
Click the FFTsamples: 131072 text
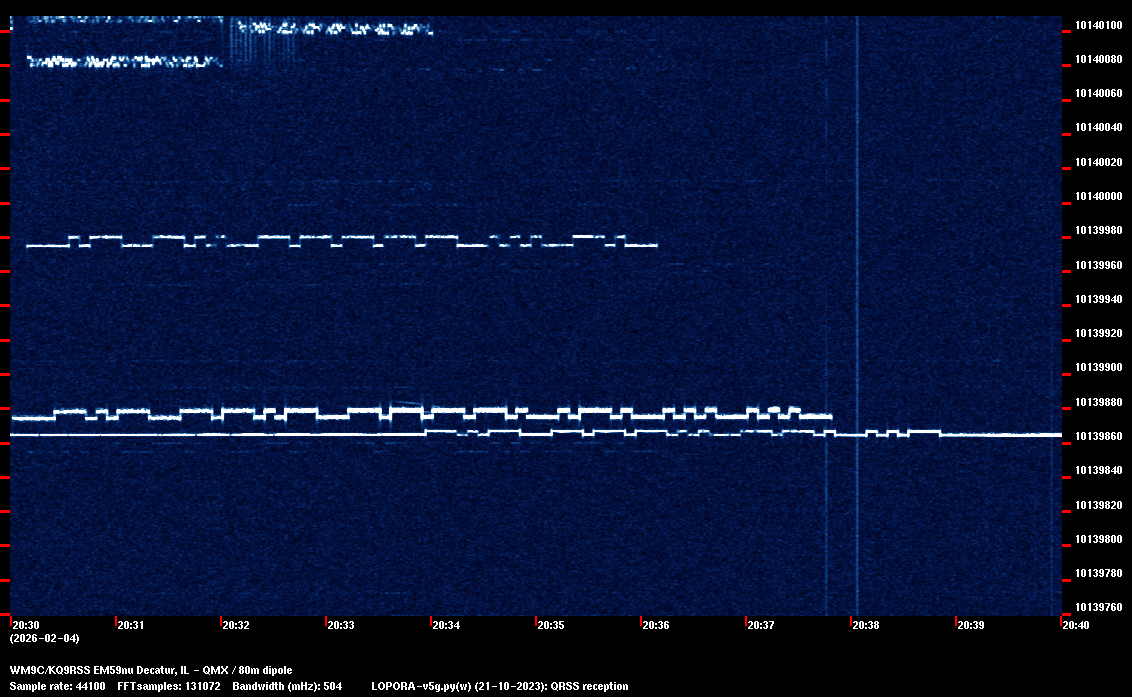click(x=175, y=686)
